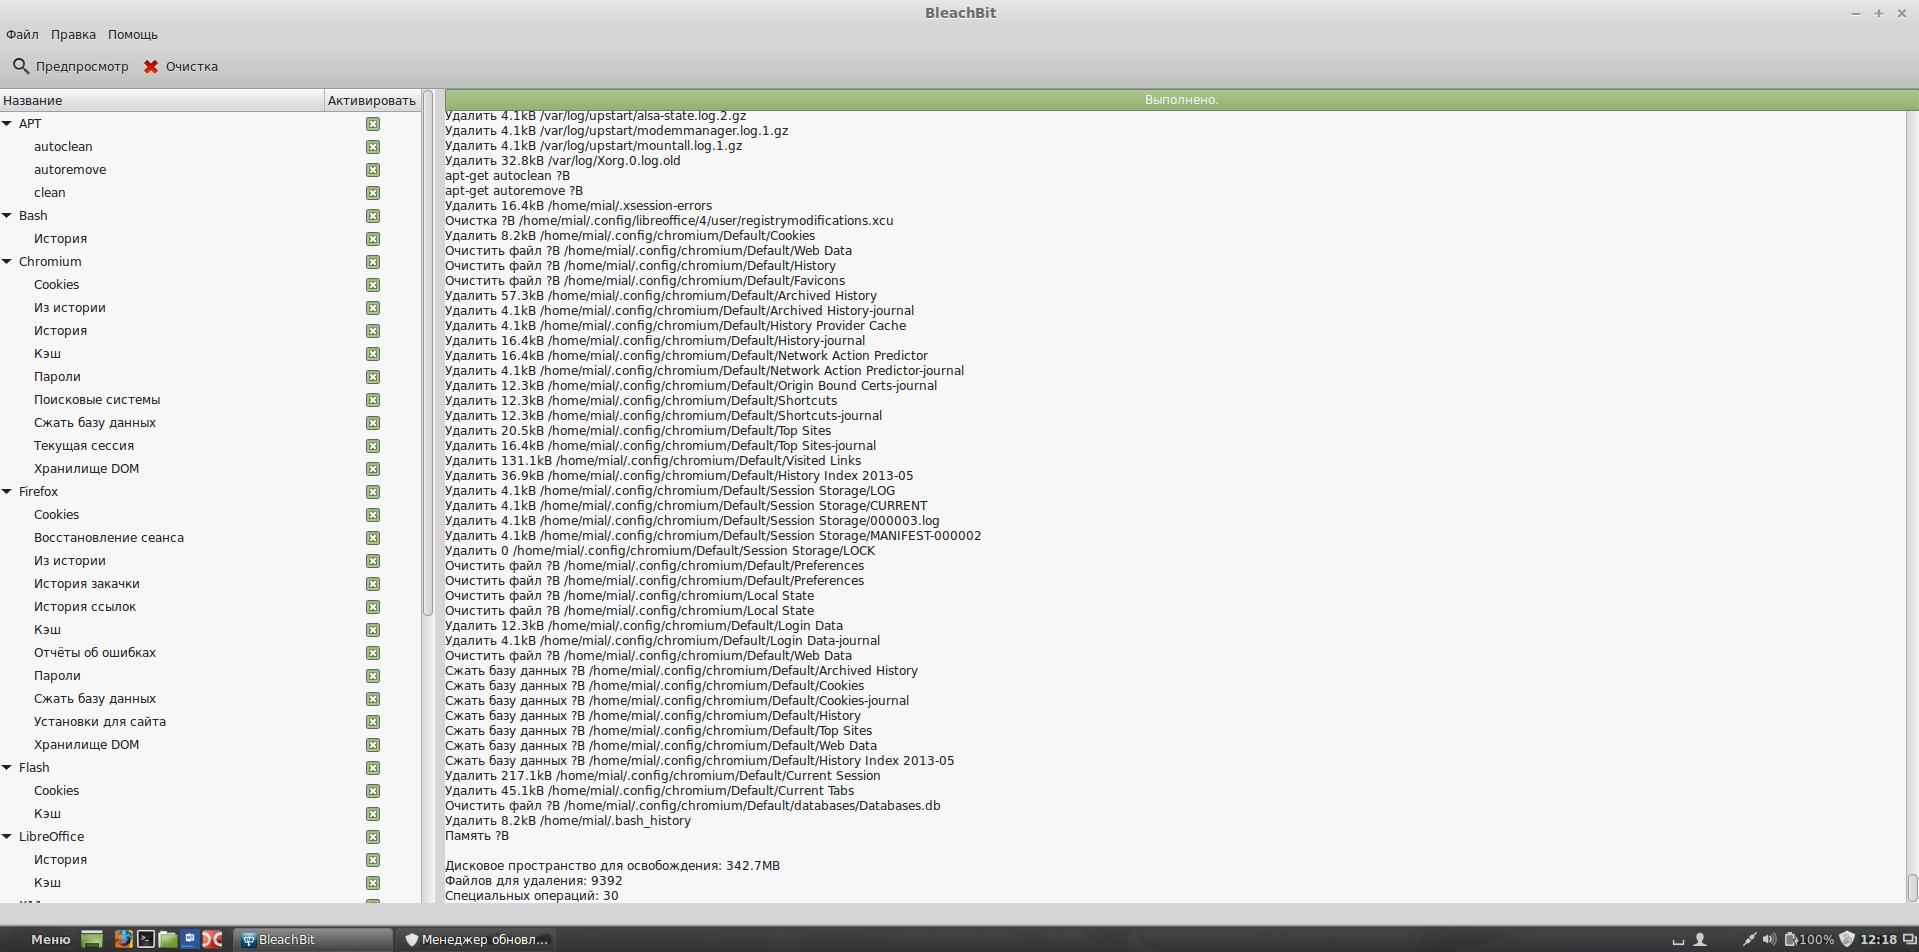The image size is (1919, 952).
Task: Collapse the Firefox group
Action: coord(7,492)
